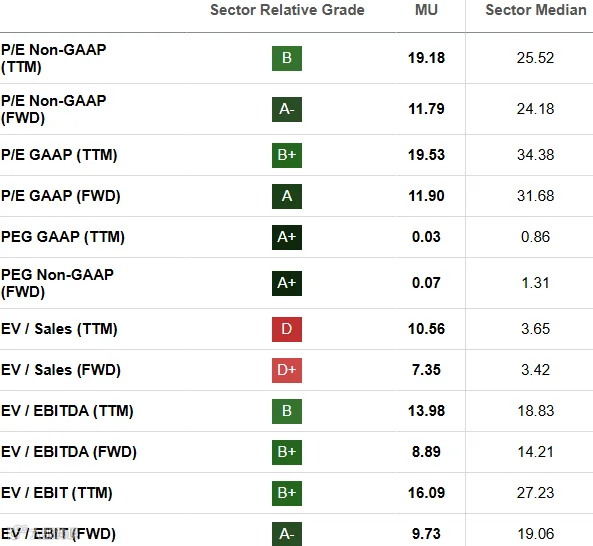Click the red D grade badge for EV / Sales (TTM)
593x546 pixels.
coord(287,329)
